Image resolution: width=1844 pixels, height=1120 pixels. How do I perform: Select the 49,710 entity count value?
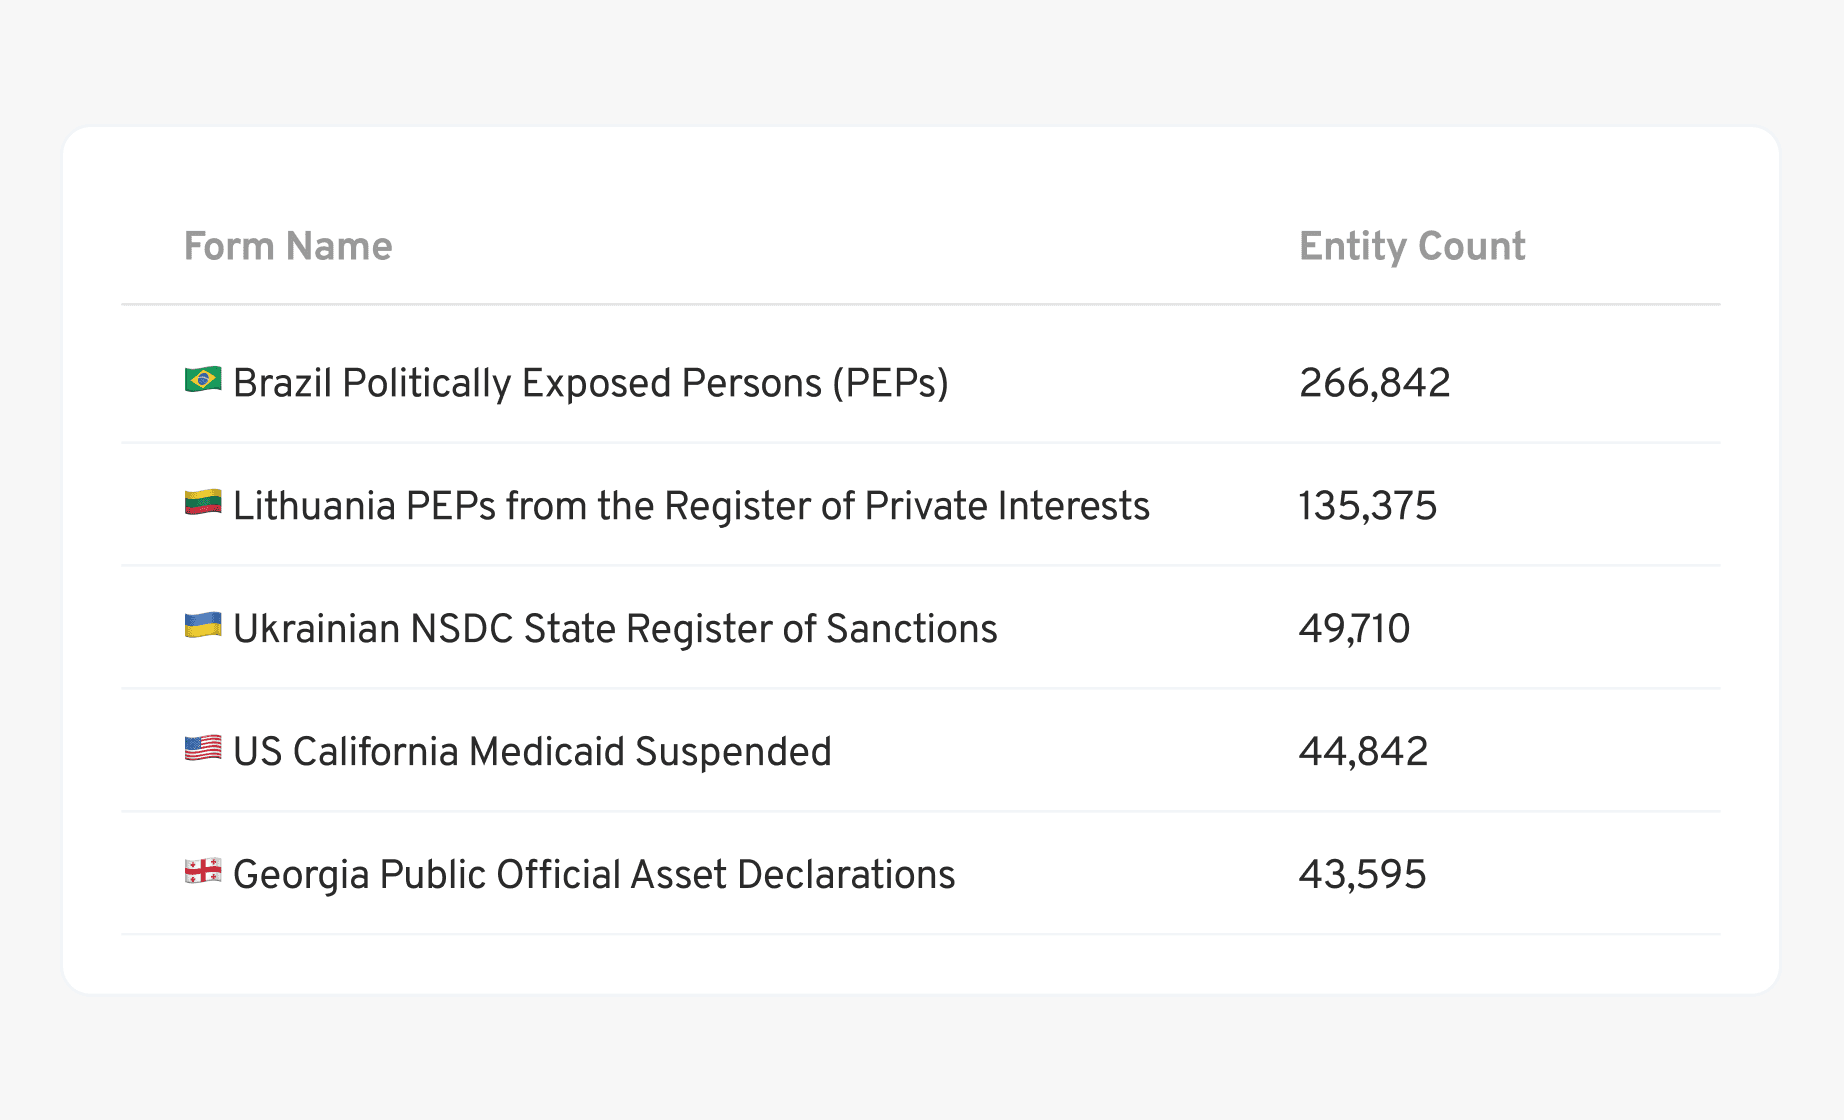(x=1354, y=629)
